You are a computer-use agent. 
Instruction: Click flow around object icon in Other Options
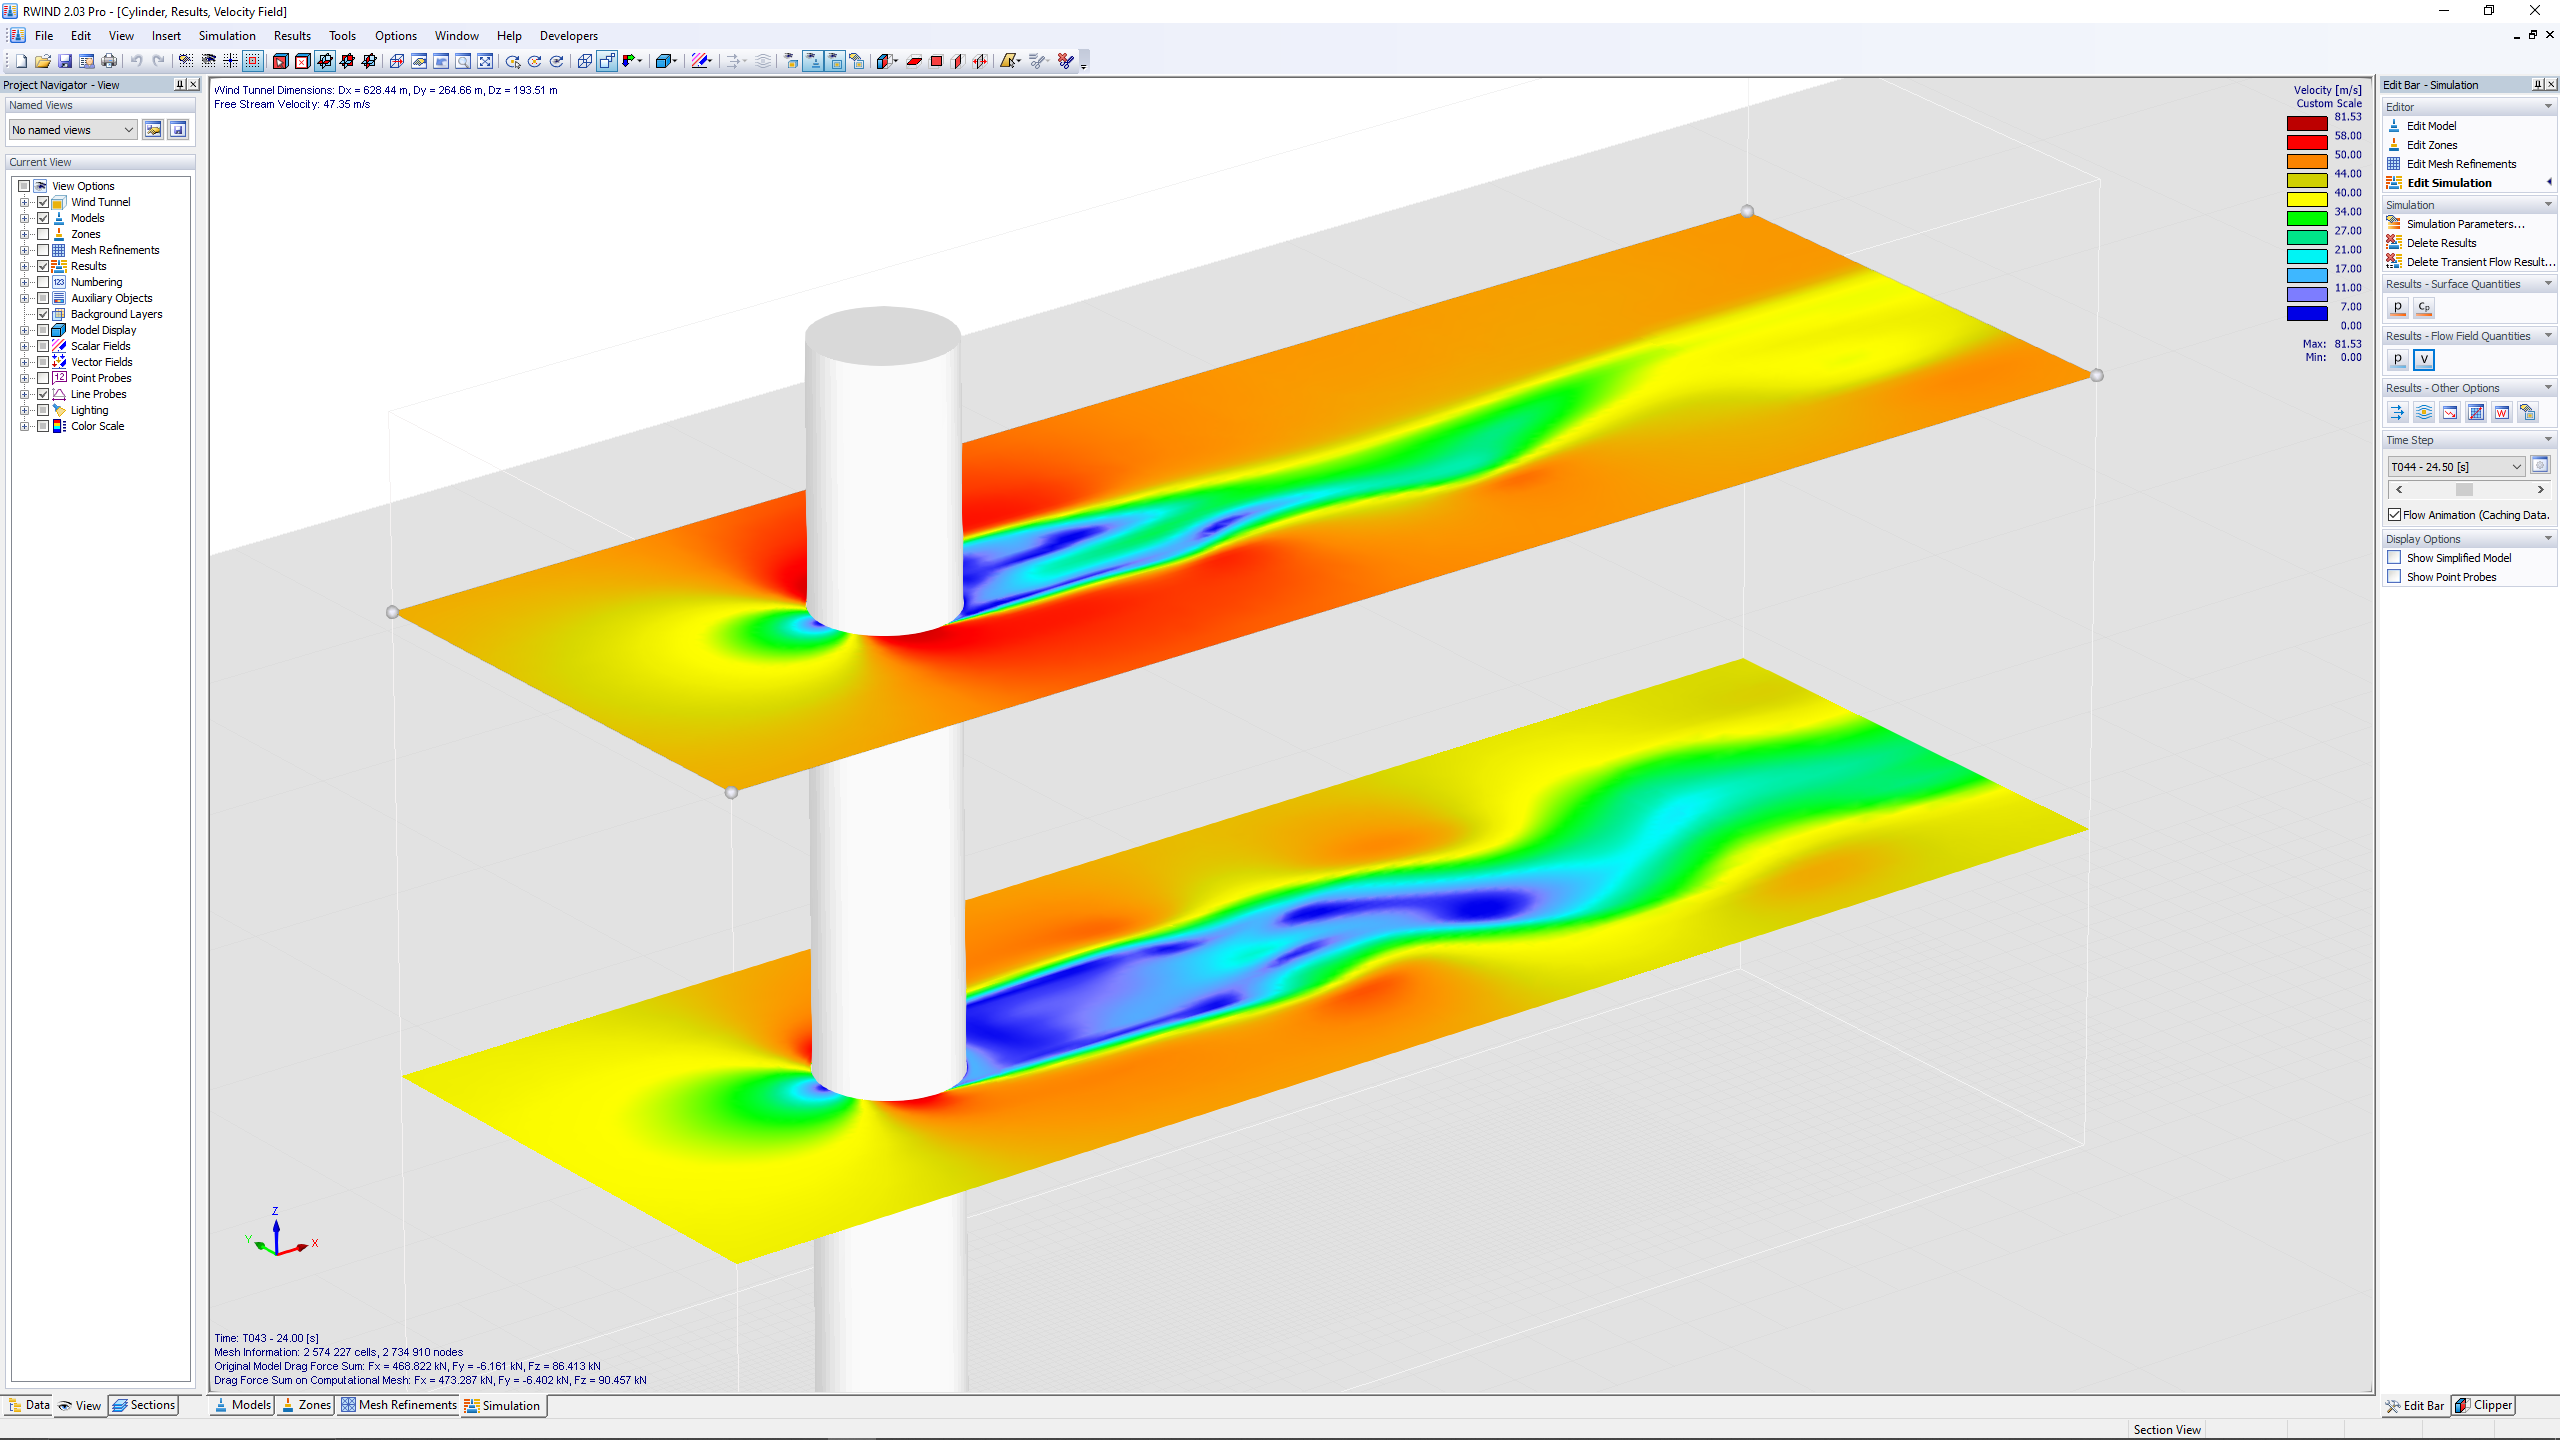coord(2423,412)
